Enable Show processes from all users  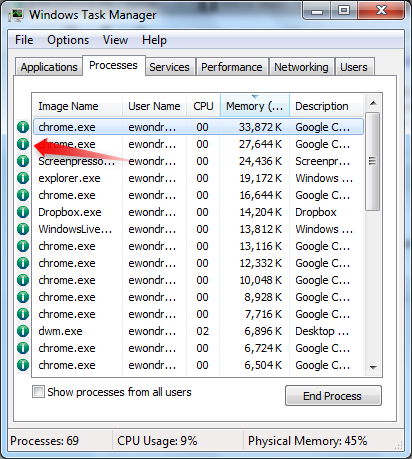38,392
